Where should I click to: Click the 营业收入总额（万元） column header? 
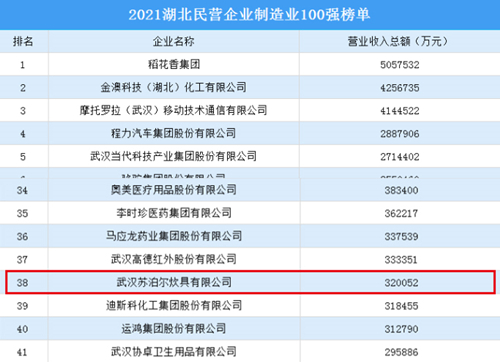point(399,41)
